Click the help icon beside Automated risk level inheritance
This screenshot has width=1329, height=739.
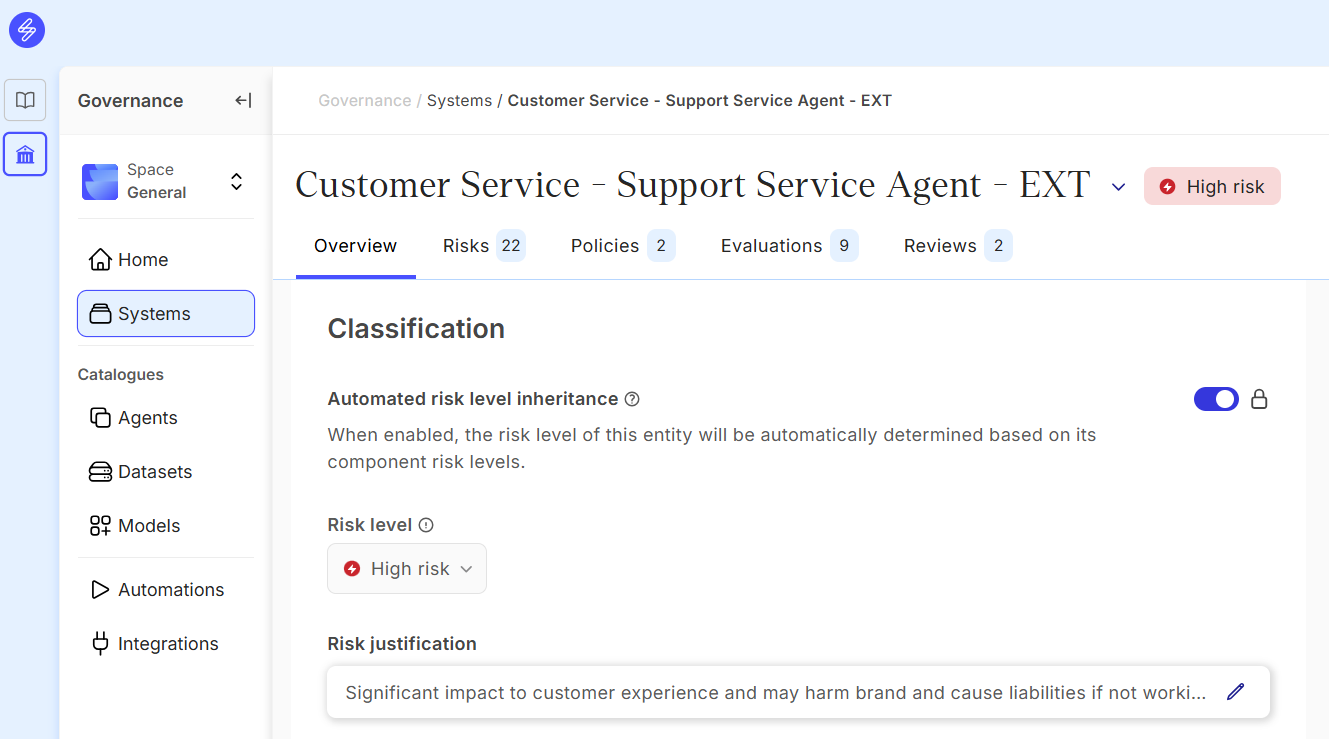click(x=632, y=399)
